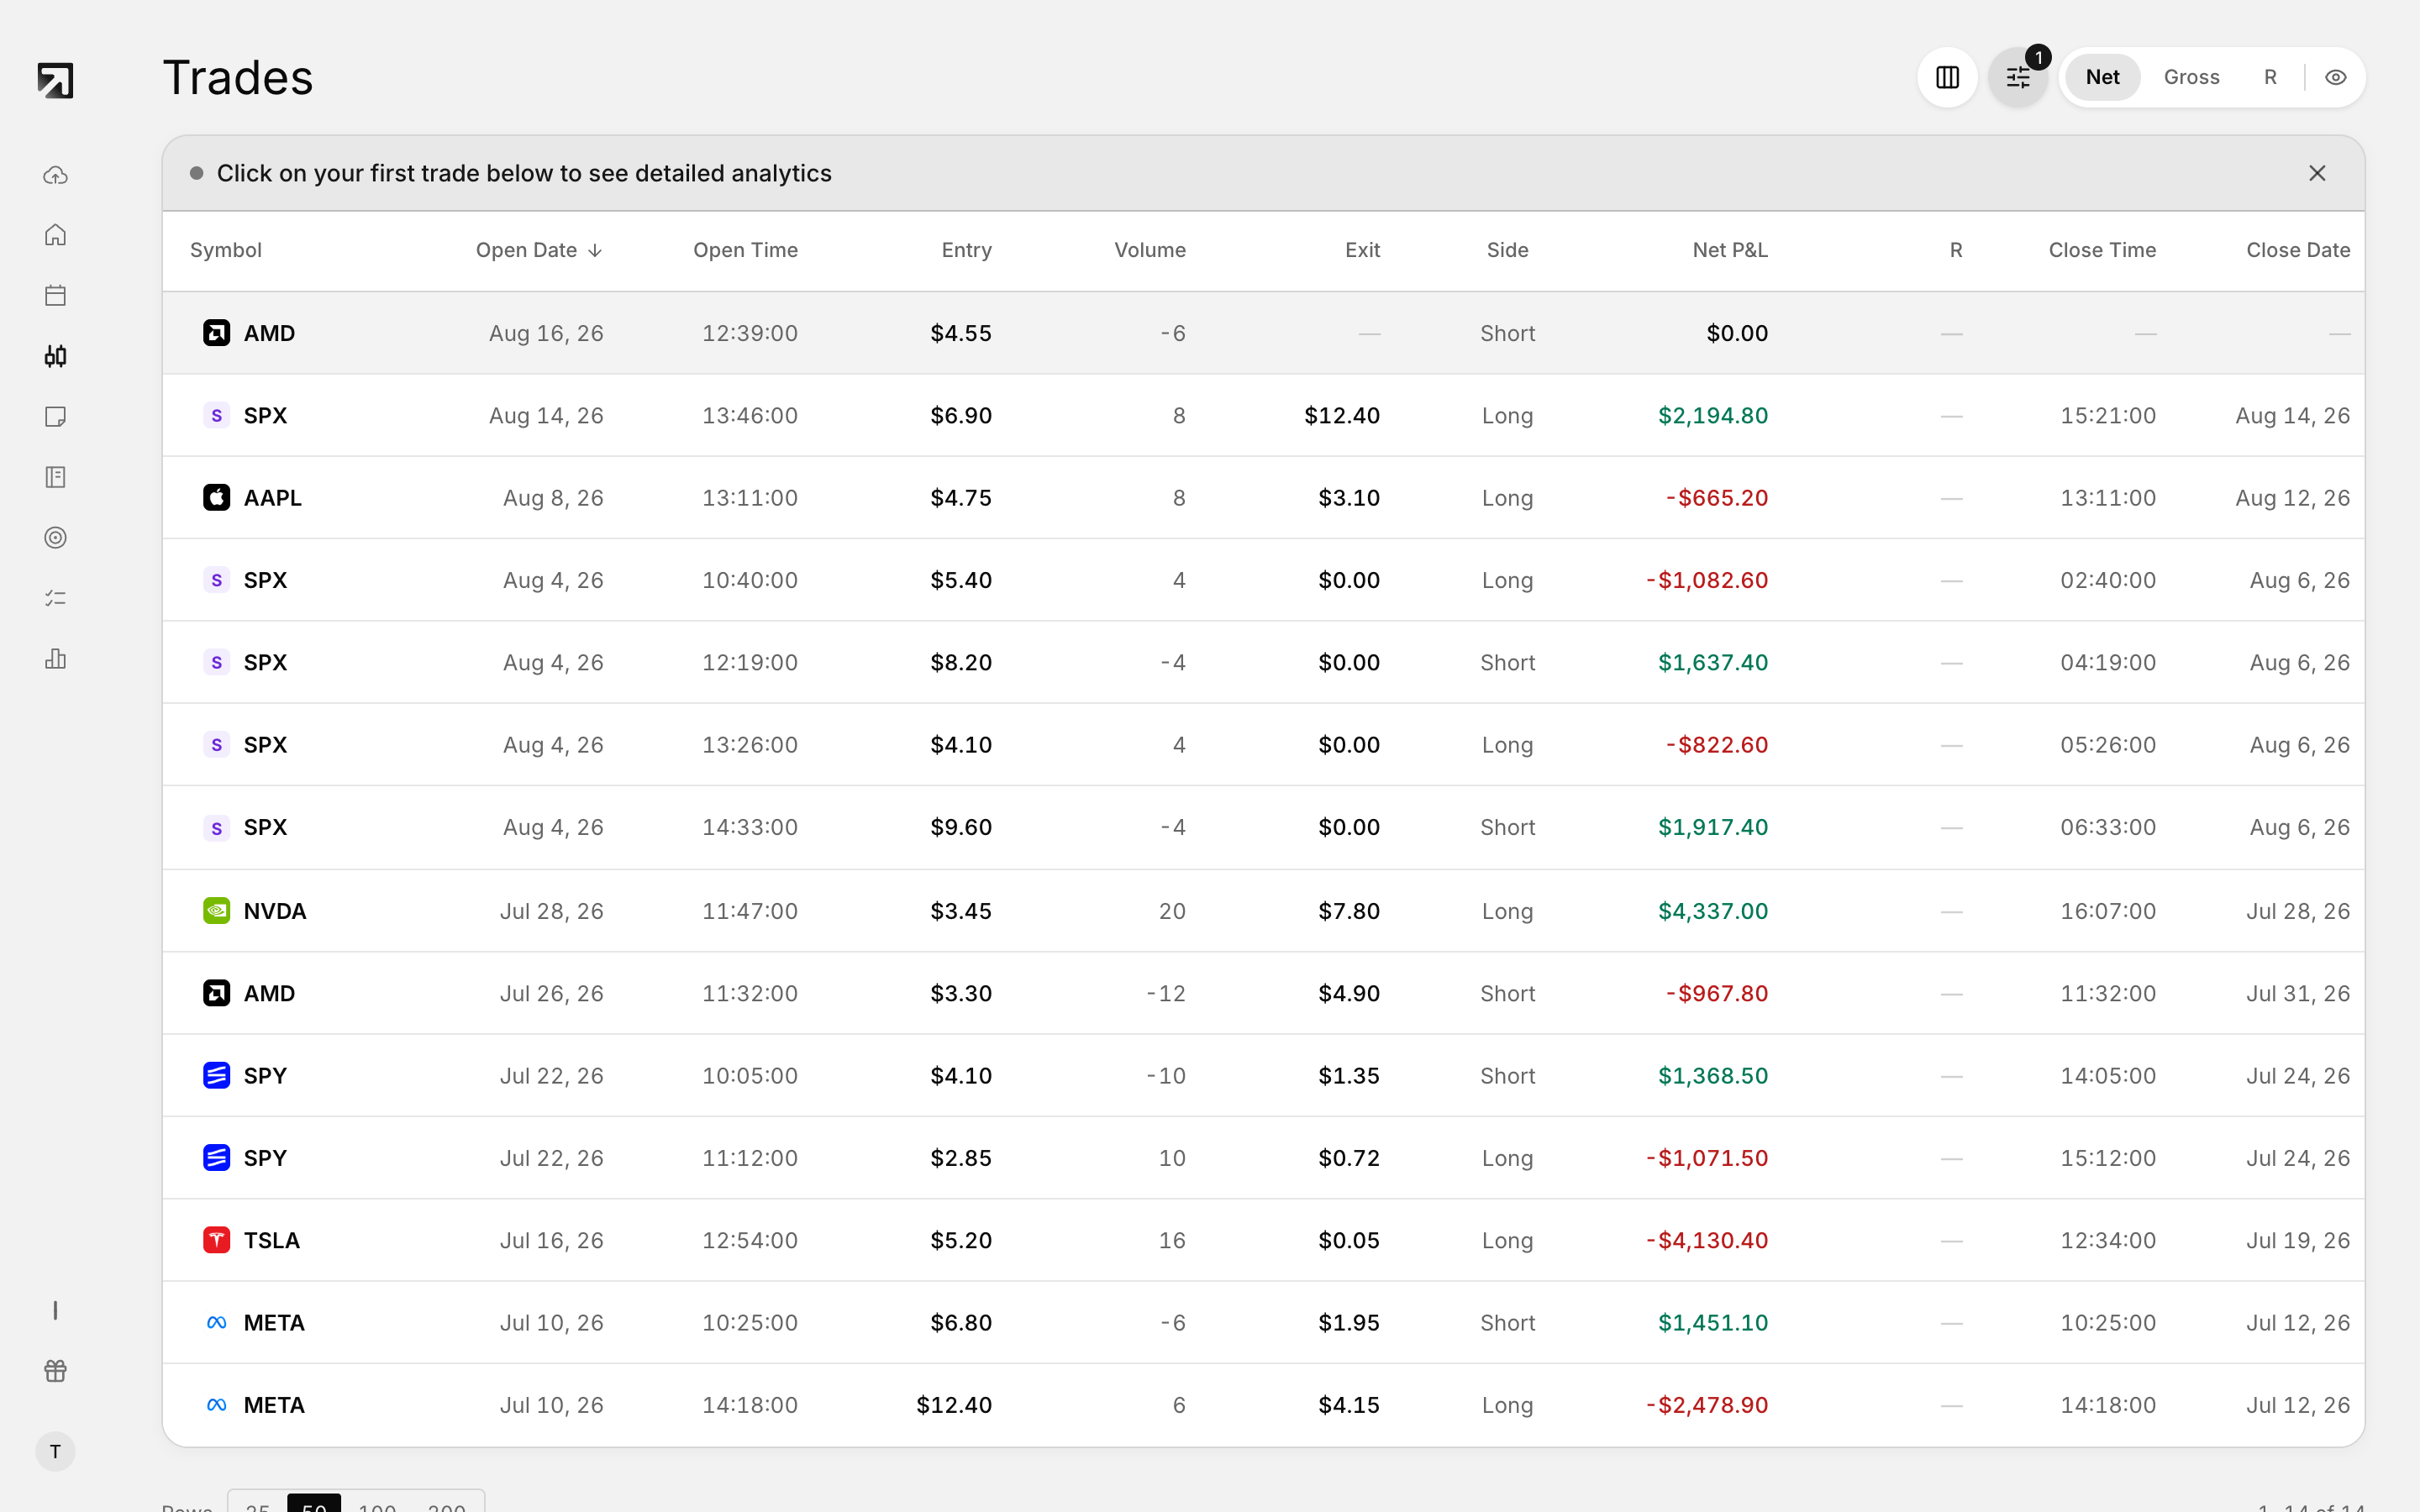Open the calendar view icon
This screenshot has height=1512, width=2420.
click(x=55, y=295)
